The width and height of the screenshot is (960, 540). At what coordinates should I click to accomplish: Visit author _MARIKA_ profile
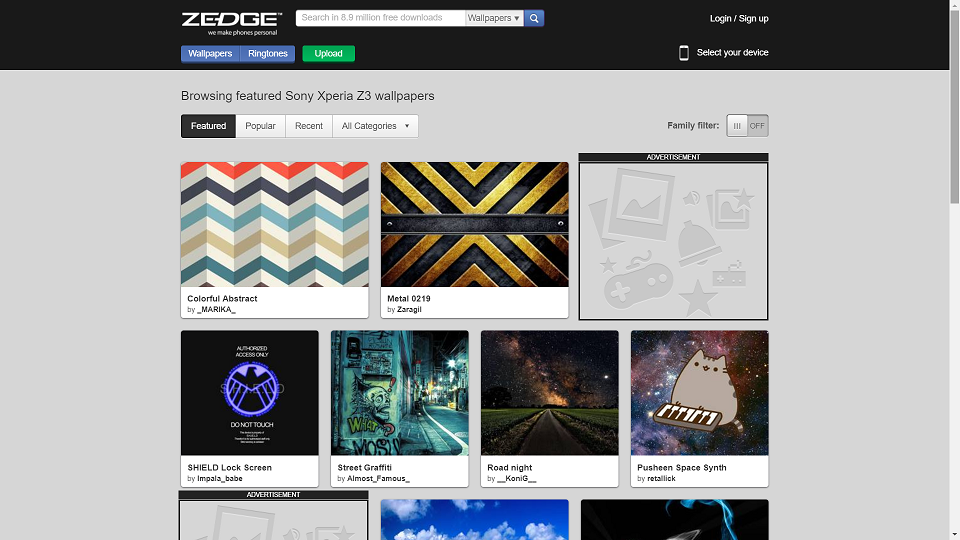(216, 310)
